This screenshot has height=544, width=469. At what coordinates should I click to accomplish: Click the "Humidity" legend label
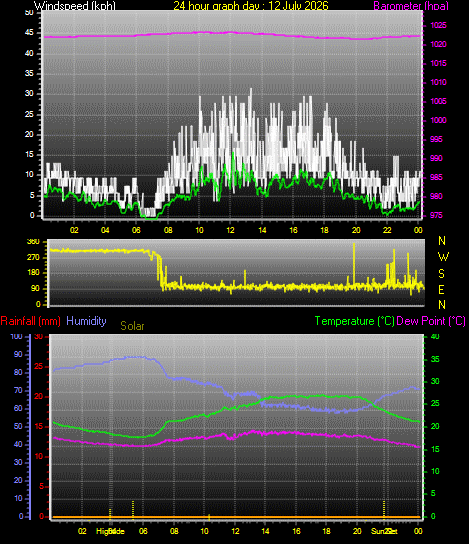pos(86,321)
